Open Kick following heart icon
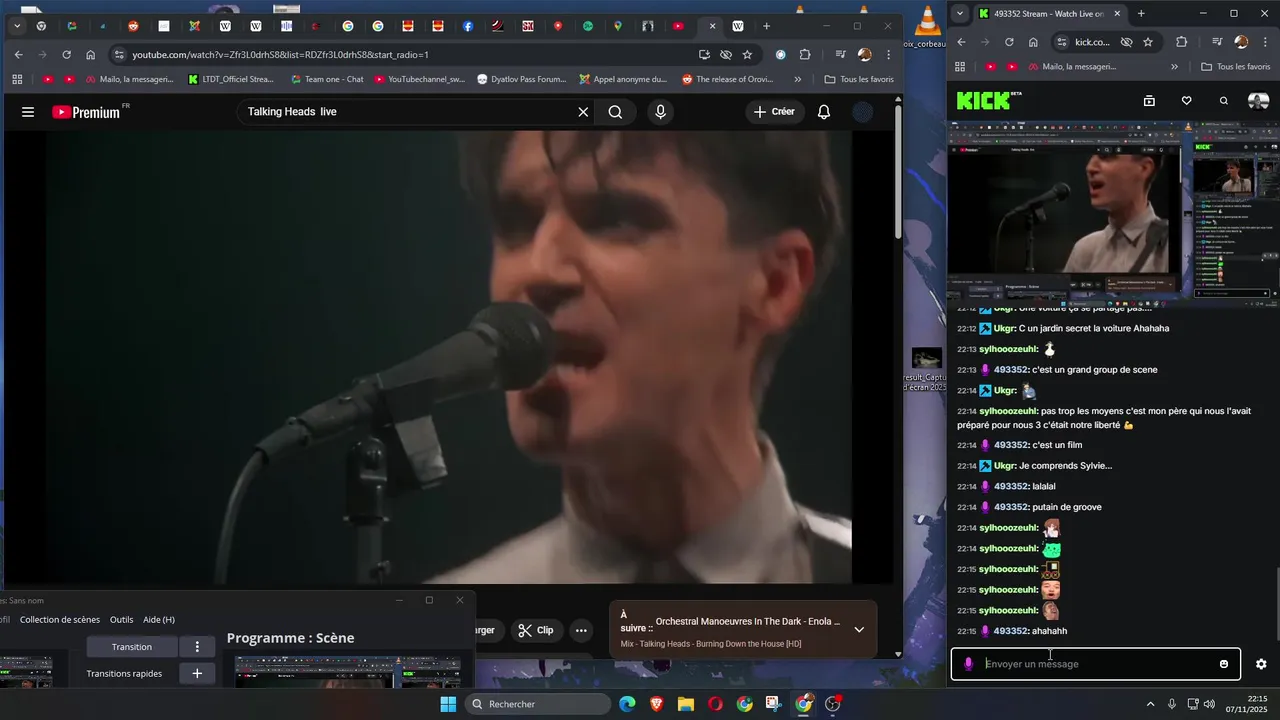 pyautogui.click(x=1186, y=101)
